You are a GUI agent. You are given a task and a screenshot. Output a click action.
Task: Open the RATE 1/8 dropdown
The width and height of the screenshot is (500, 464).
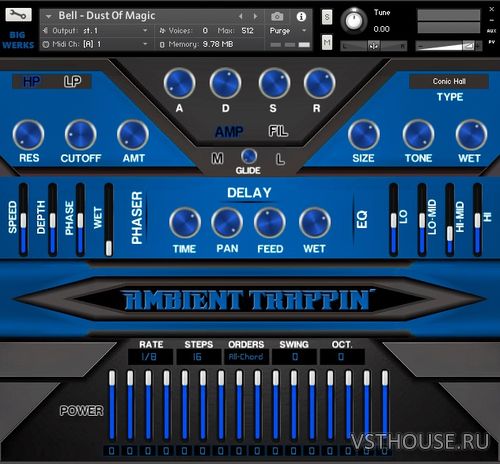pyautogui.click(x=150, y=357)
